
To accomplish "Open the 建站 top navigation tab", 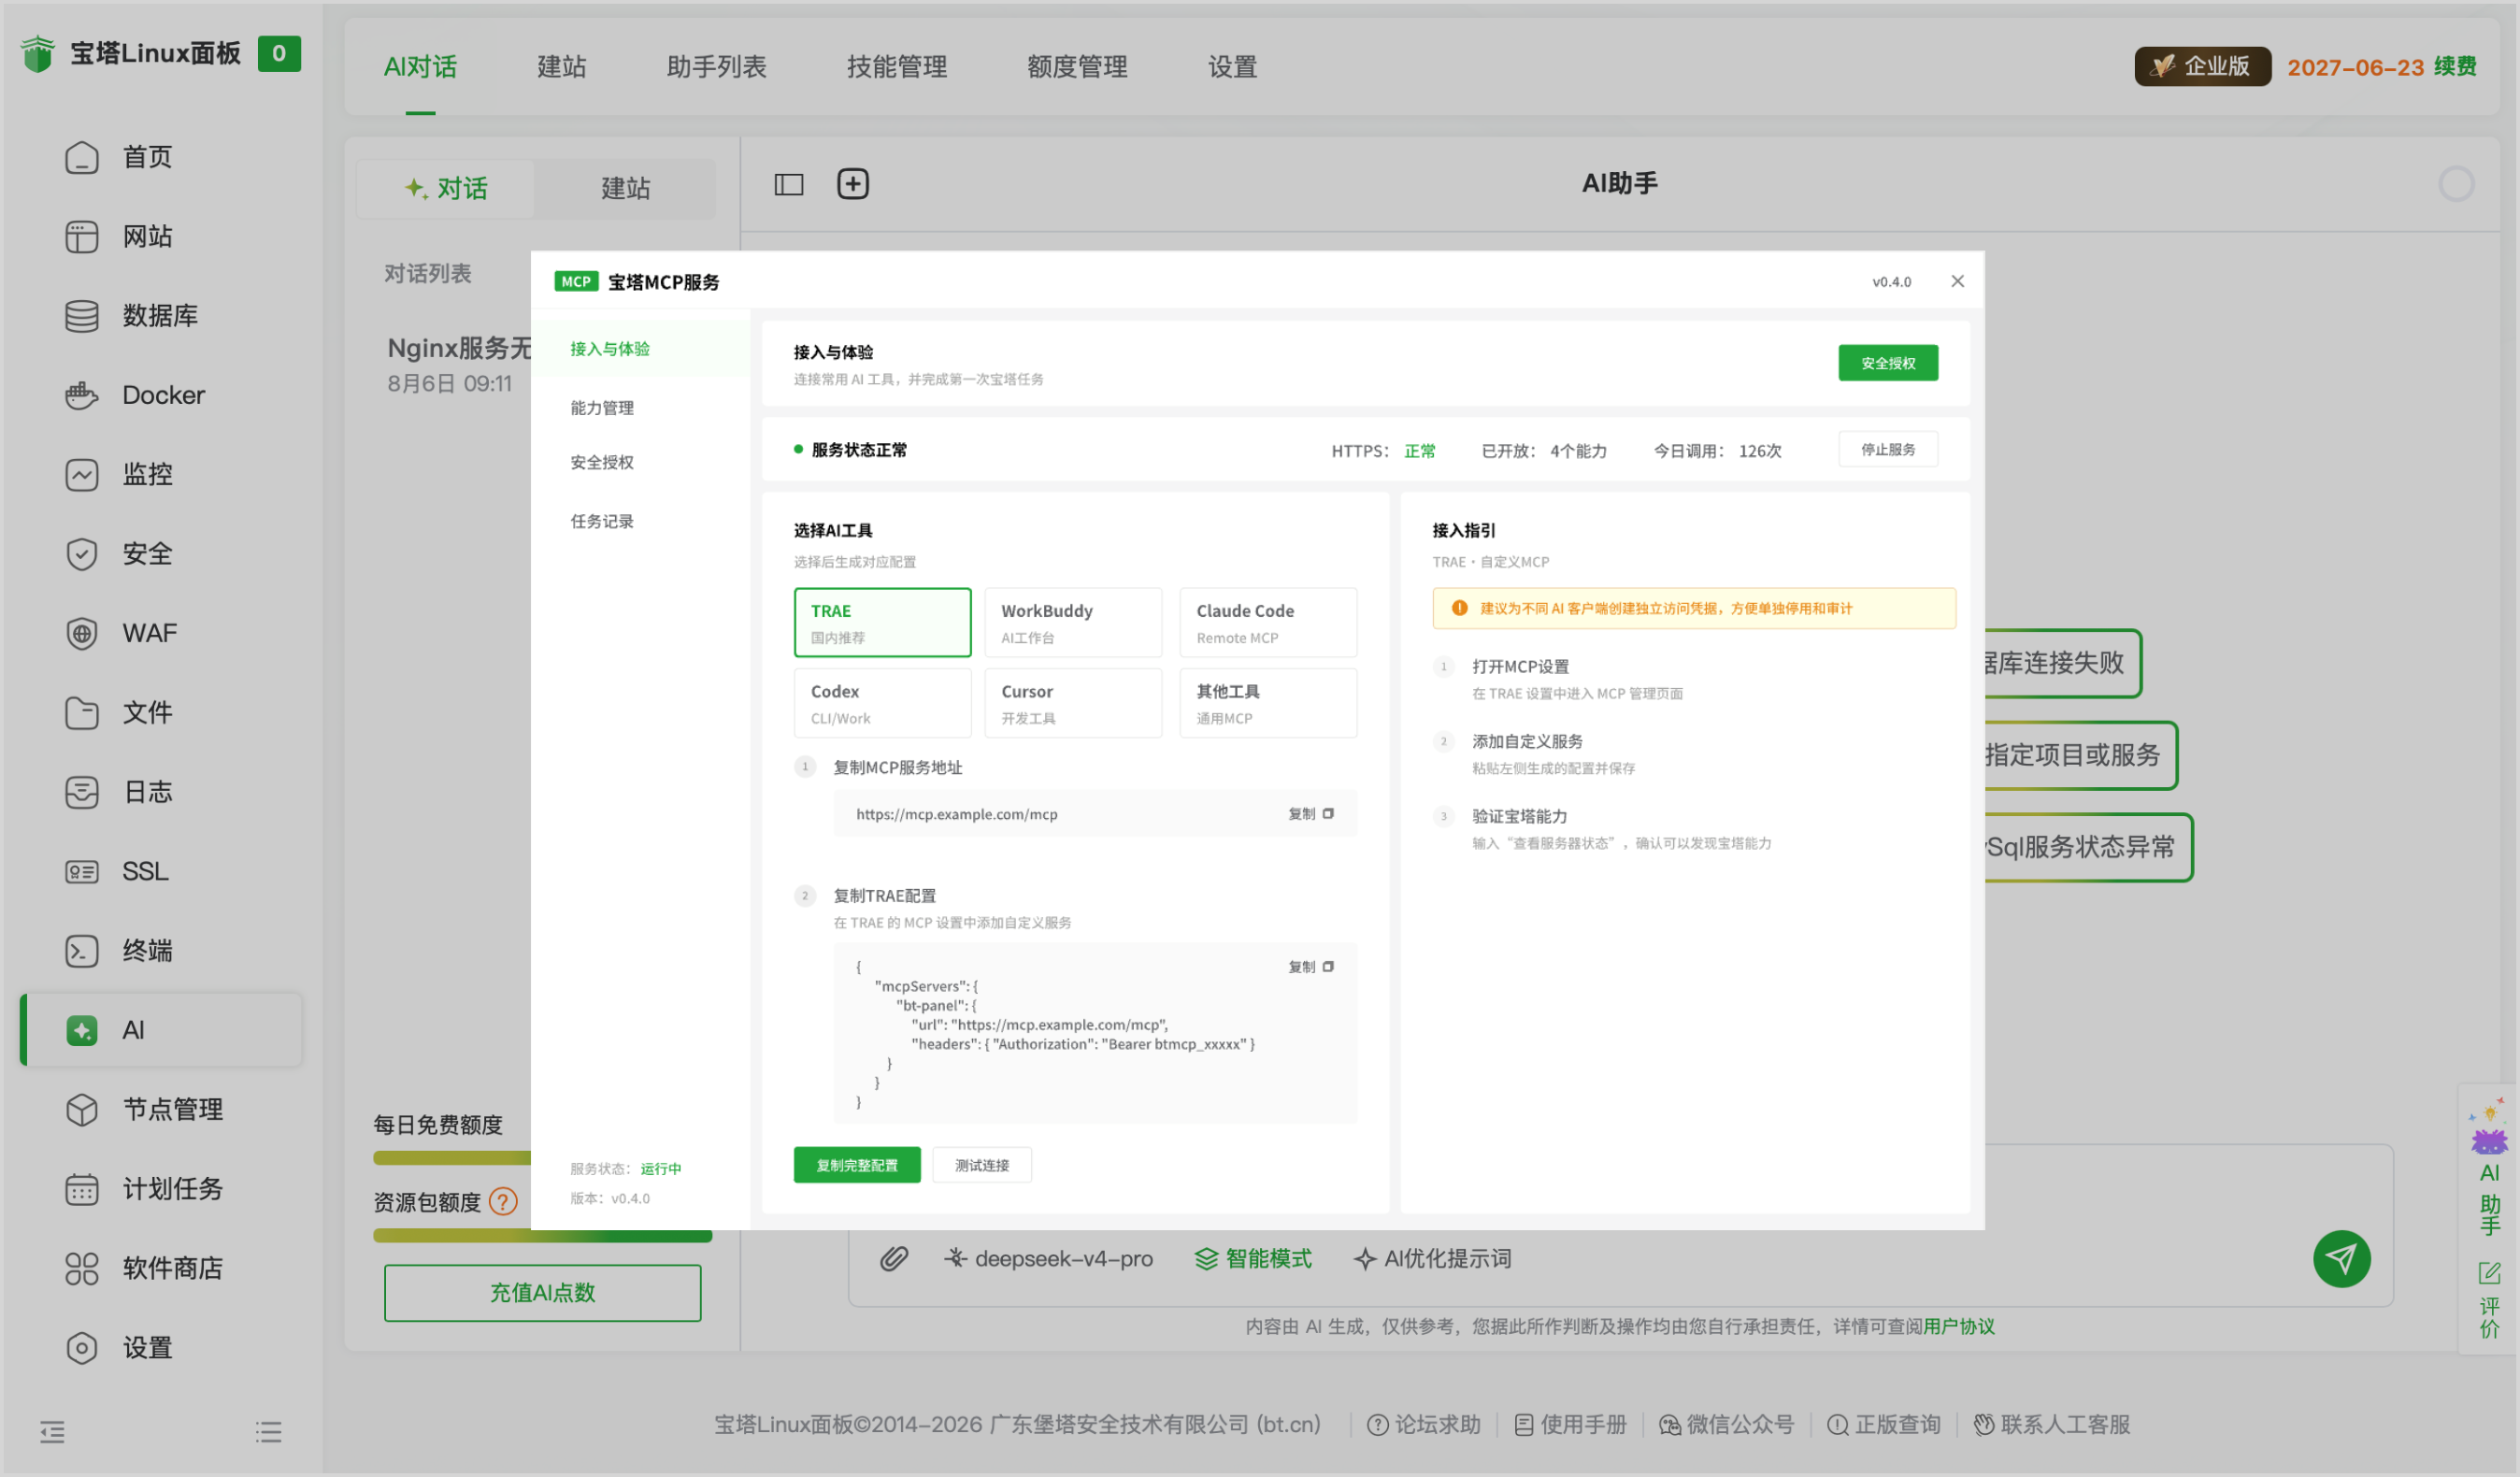I will pos(562,67).
